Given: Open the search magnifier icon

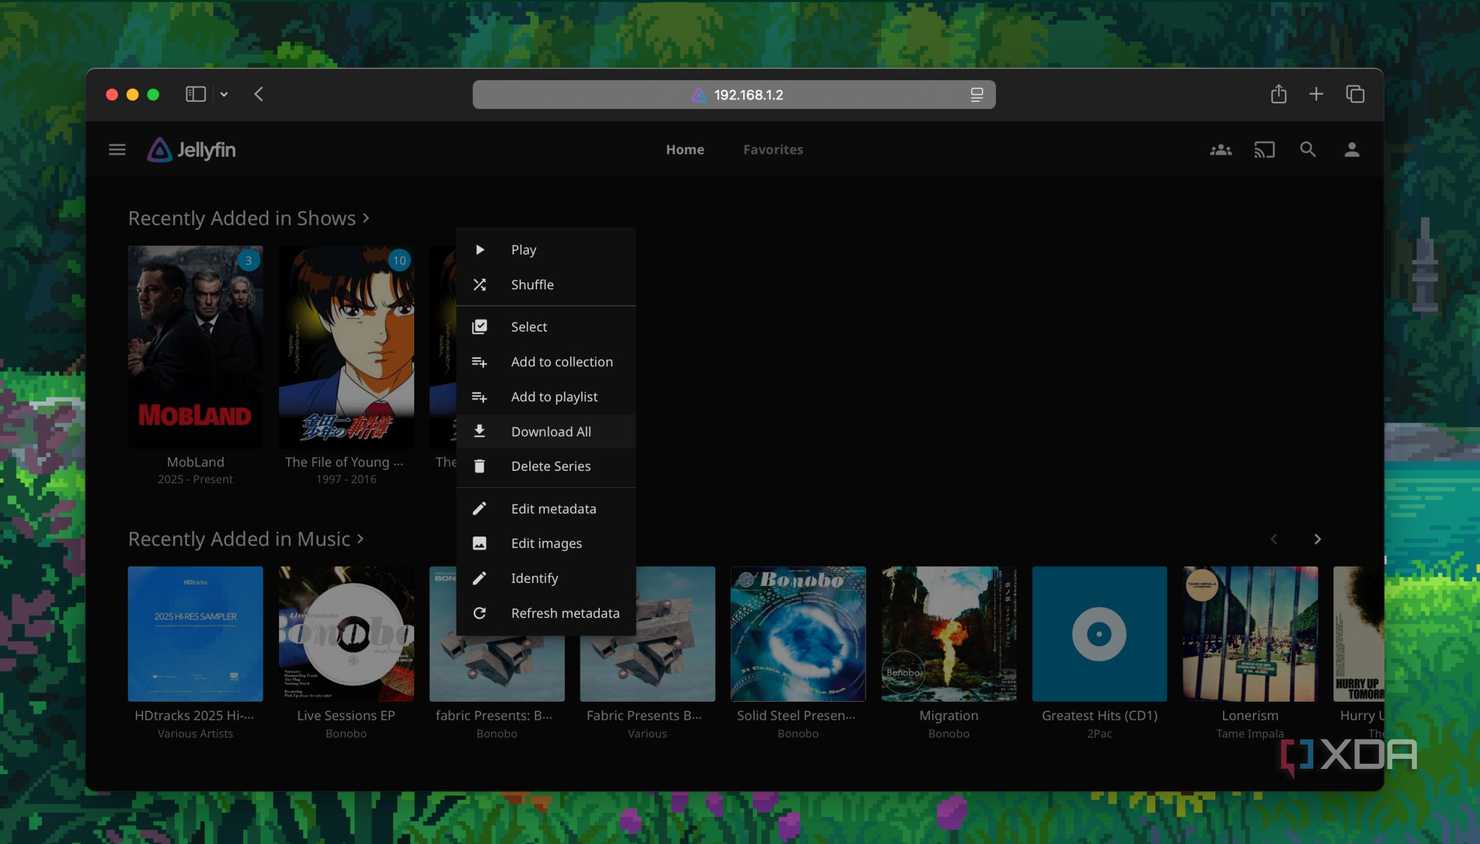Looking at the screenshot, I should tap(1308, 150).
